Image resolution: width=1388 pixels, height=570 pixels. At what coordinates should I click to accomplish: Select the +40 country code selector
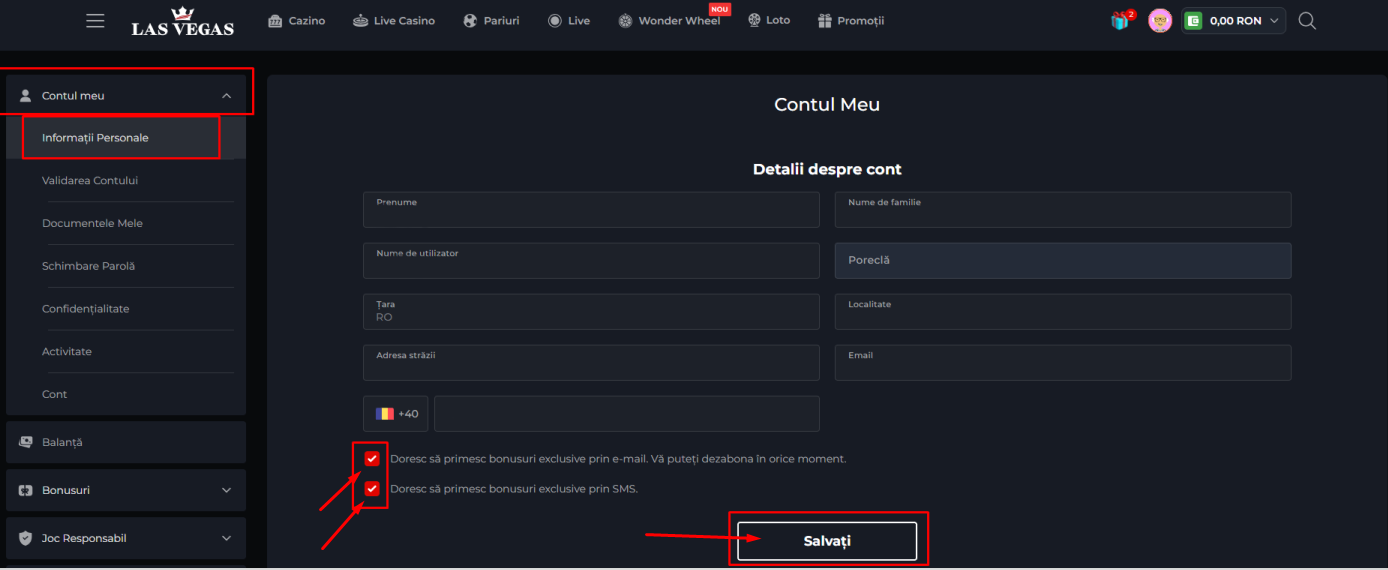click(396, 414)
